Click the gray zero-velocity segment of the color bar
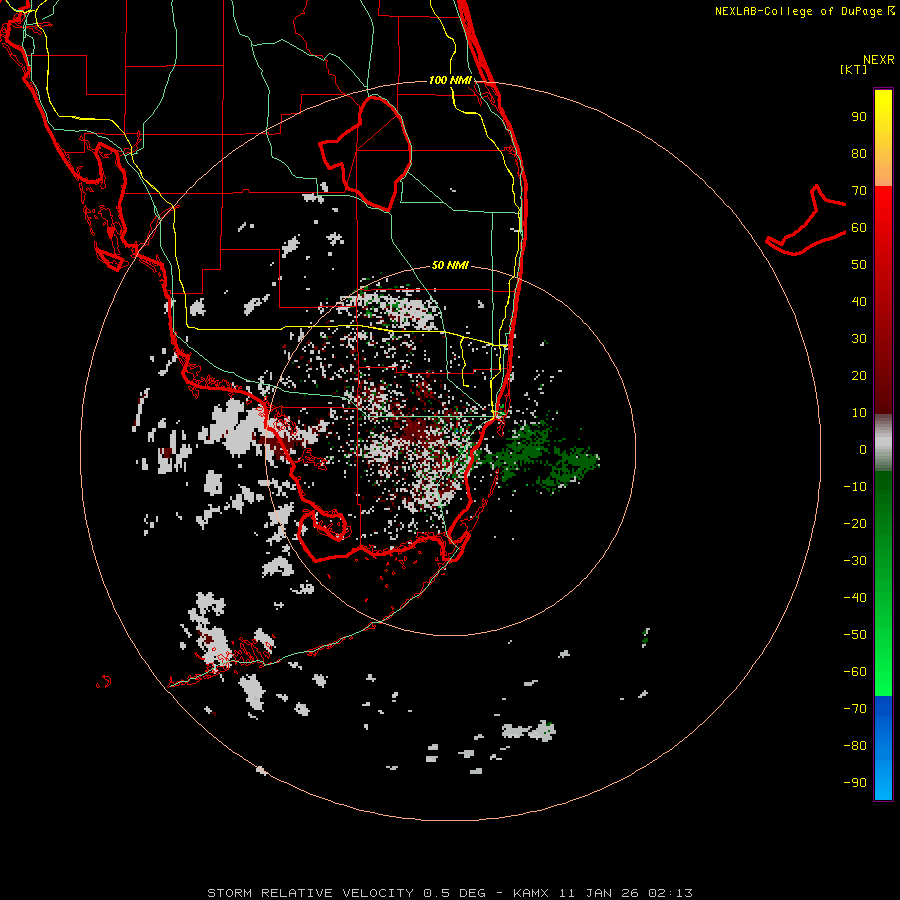 pos(883,443)
